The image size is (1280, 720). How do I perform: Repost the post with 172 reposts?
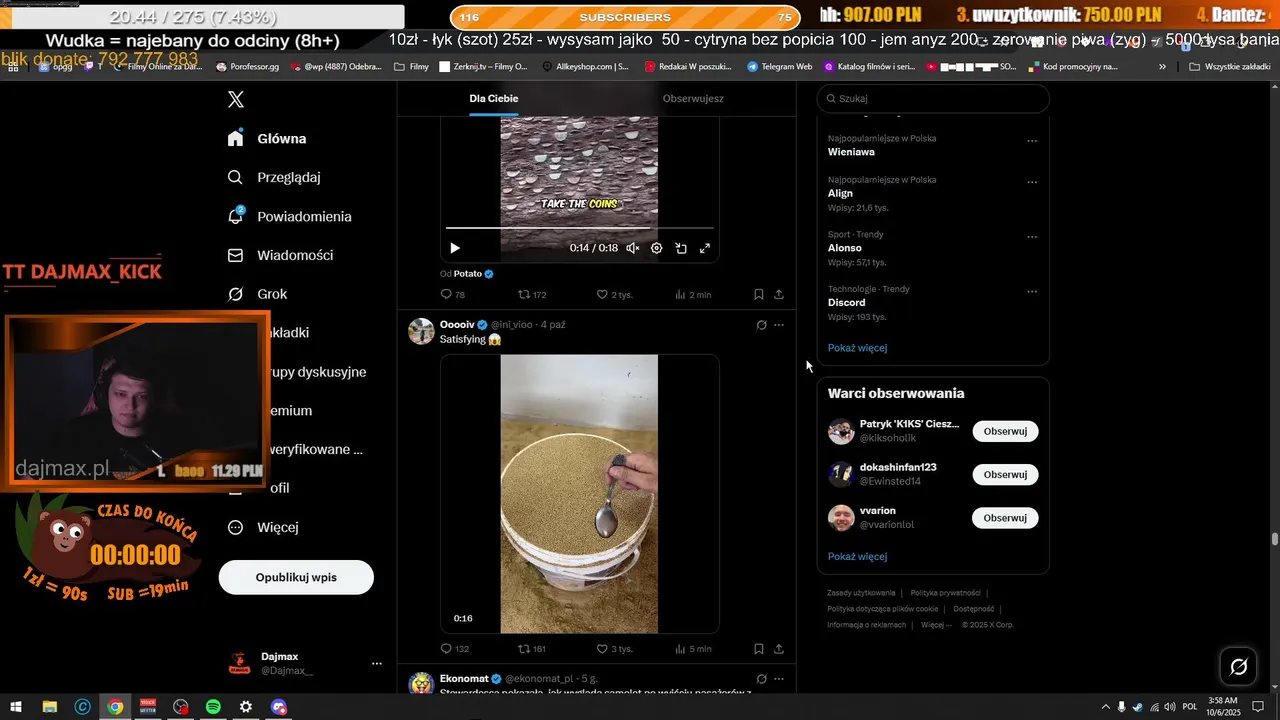tap(532, 295)
